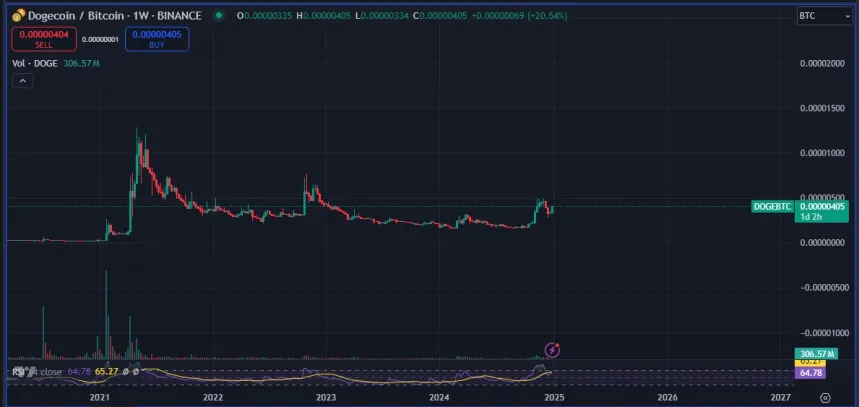Click the 2024 label on time axis
Viewport: 859px width, 407px height.
coord(439,397)
